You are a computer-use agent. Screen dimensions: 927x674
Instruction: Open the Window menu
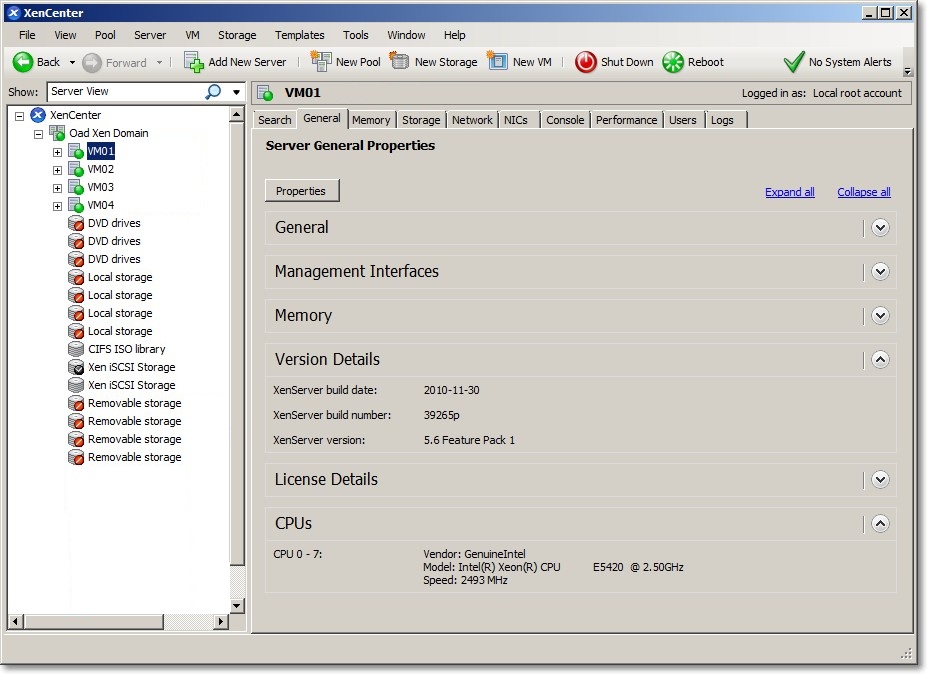point(406,35)
